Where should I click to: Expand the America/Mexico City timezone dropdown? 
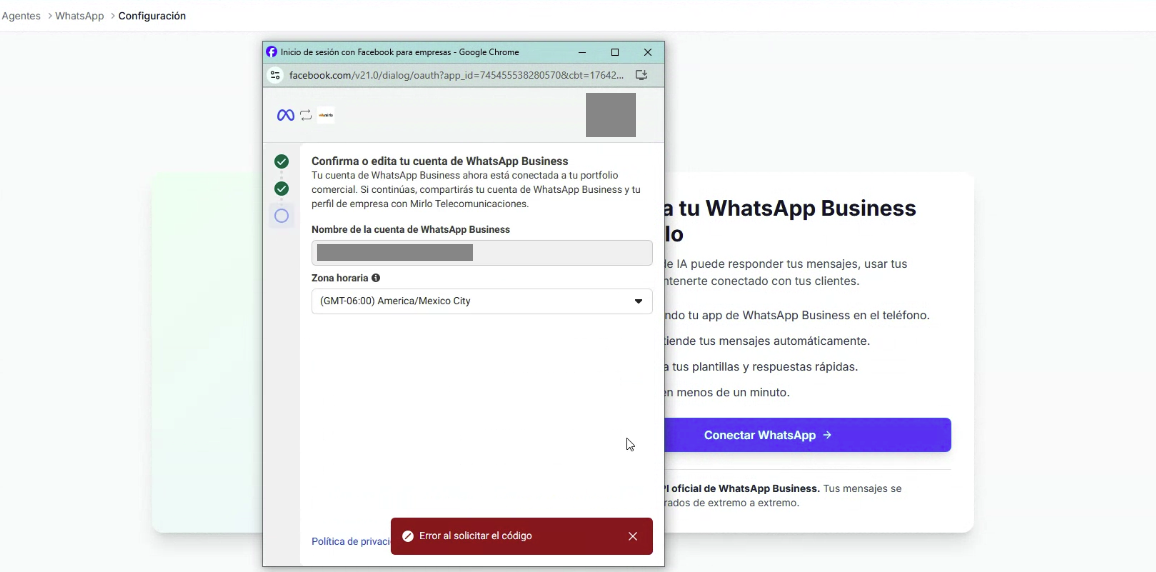point(481,301)
